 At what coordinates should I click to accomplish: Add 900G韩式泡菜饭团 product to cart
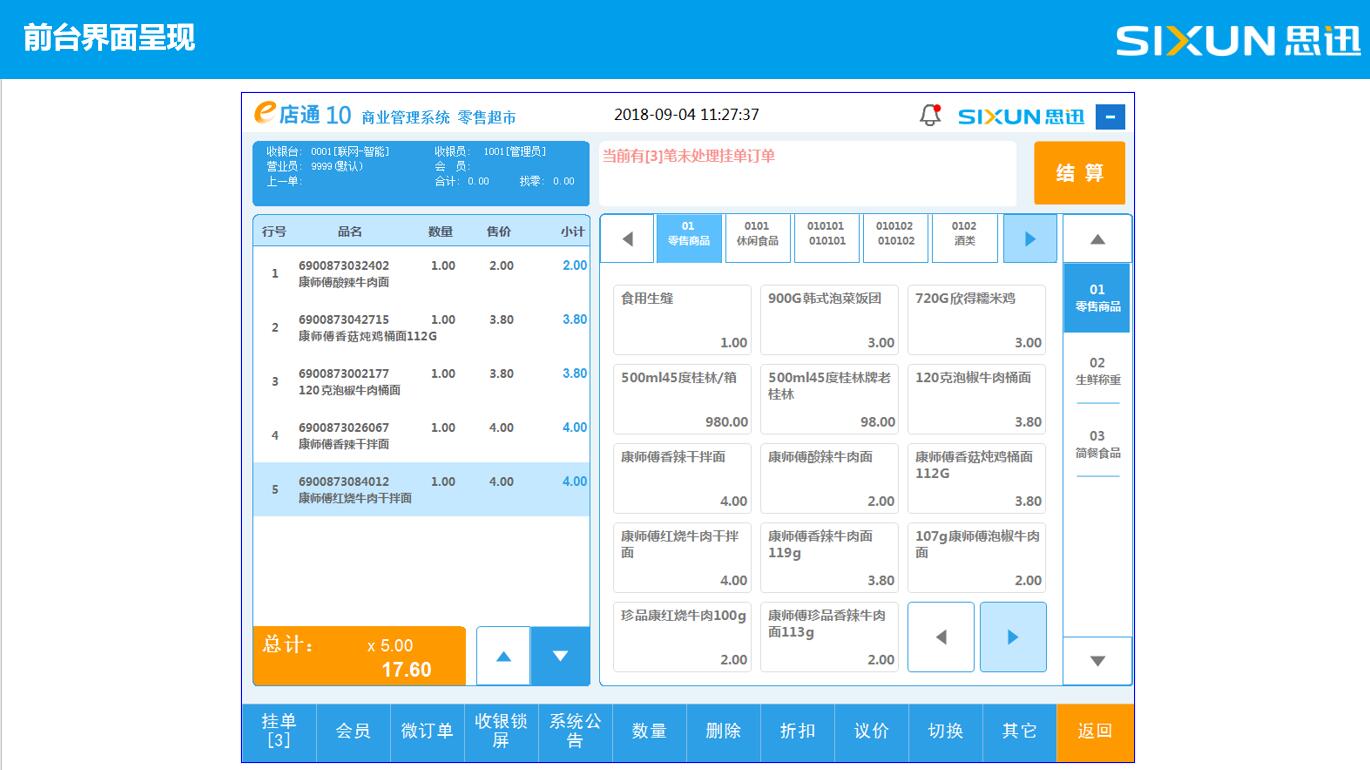point(829,319)
